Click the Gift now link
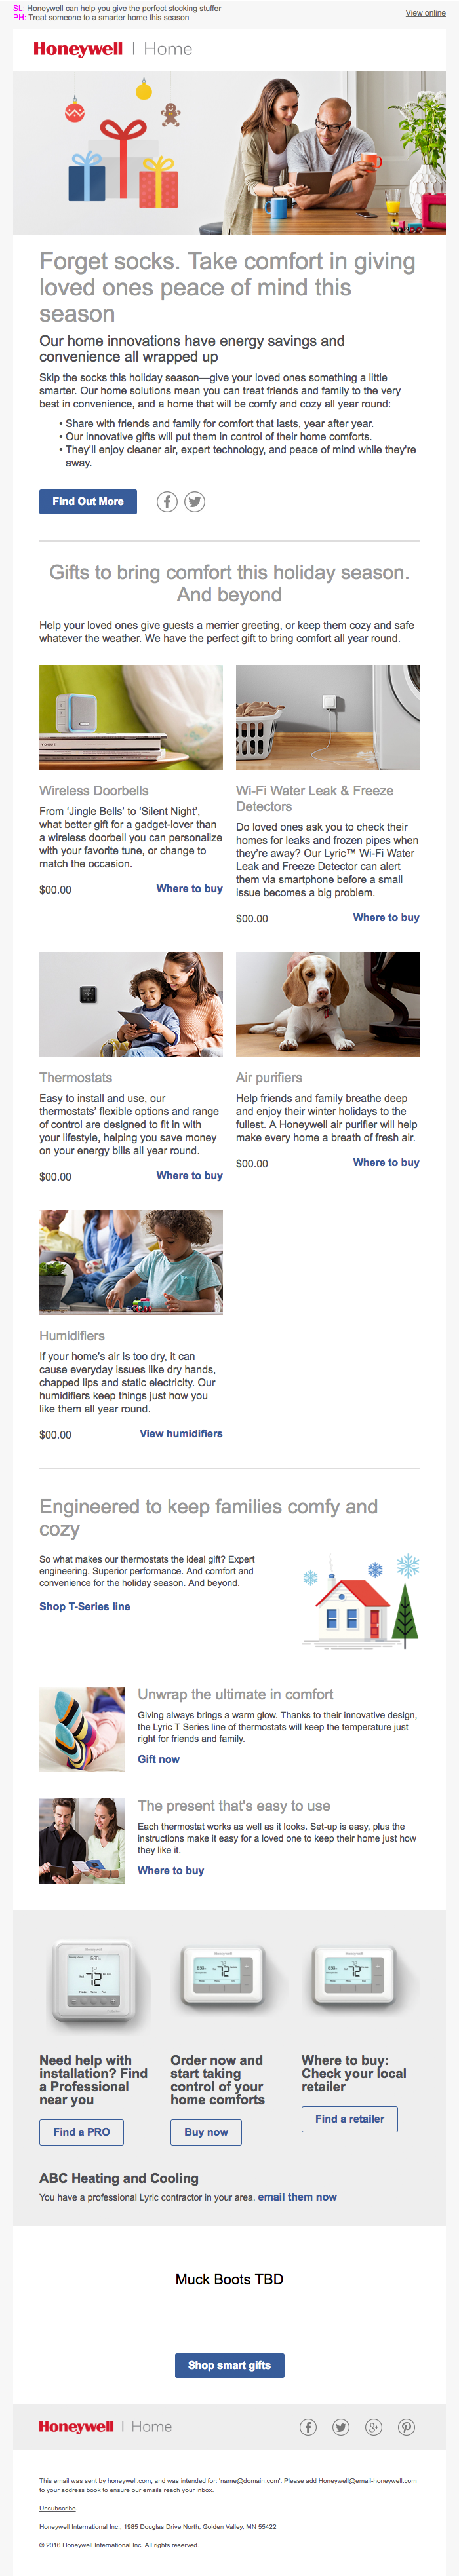This screenshot has width=459, height=2576. [x=159, y=1759]
